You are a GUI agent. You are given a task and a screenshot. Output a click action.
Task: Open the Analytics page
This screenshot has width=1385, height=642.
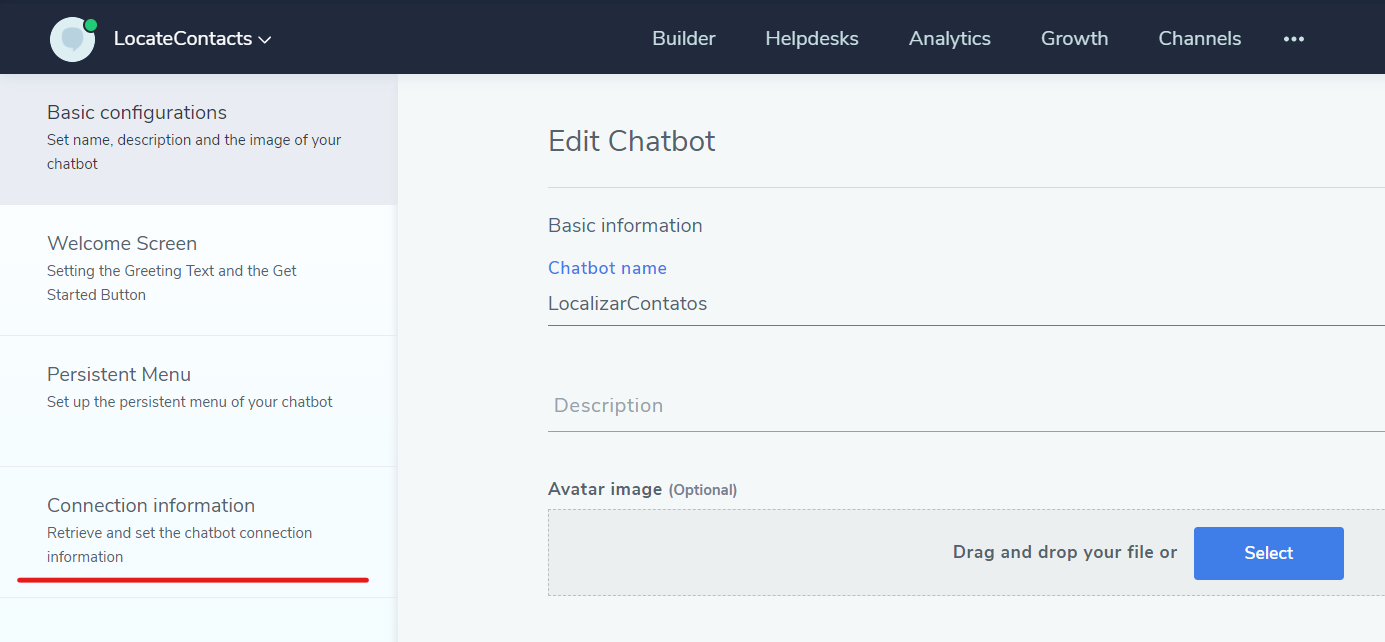tap(949, 39)
